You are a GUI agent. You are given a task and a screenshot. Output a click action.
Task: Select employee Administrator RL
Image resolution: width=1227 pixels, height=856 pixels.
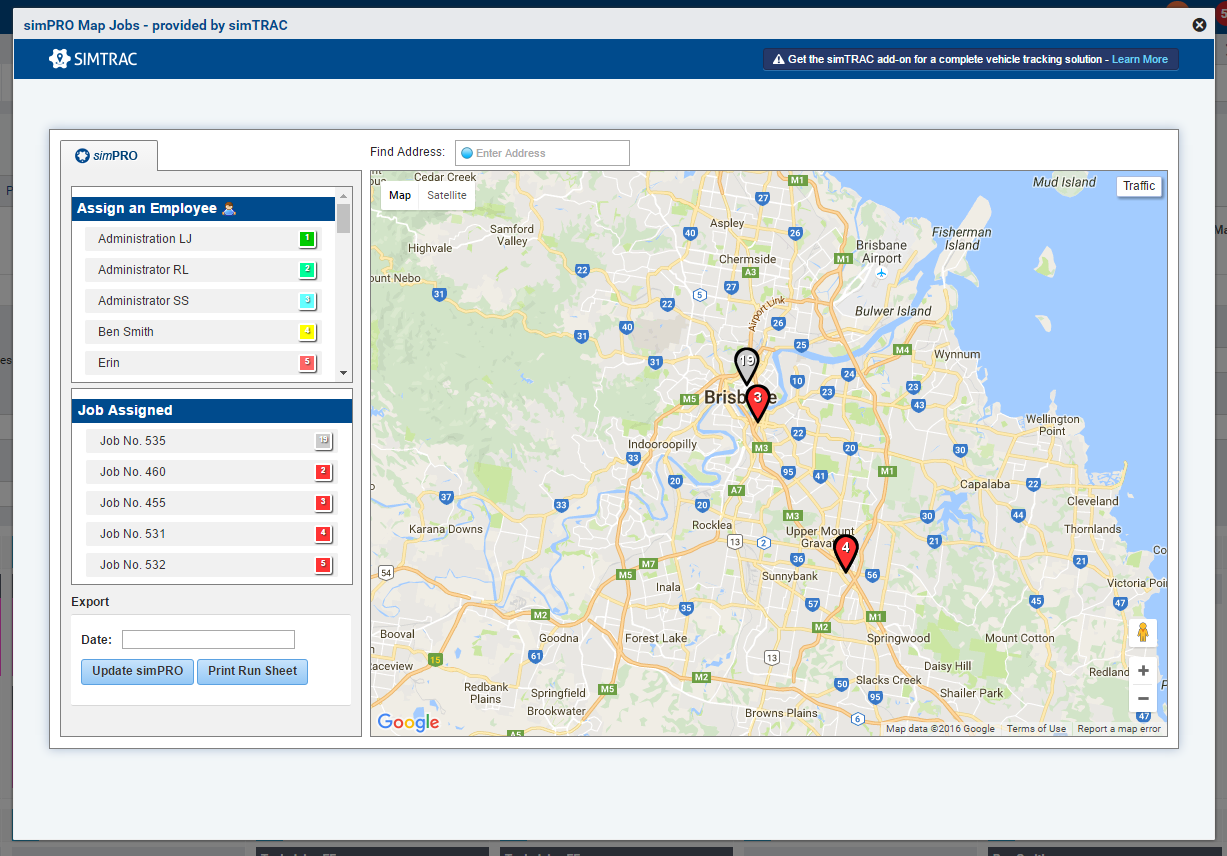tap(203, 270)
